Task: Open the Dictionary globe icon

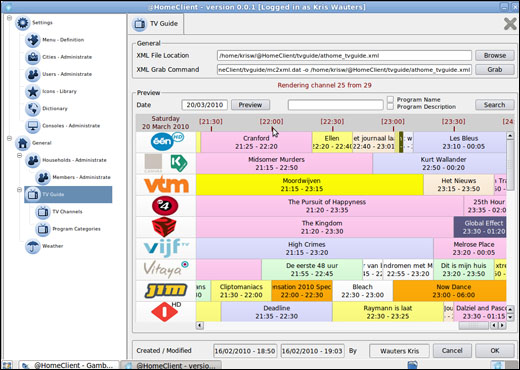Action: (33, 109)
